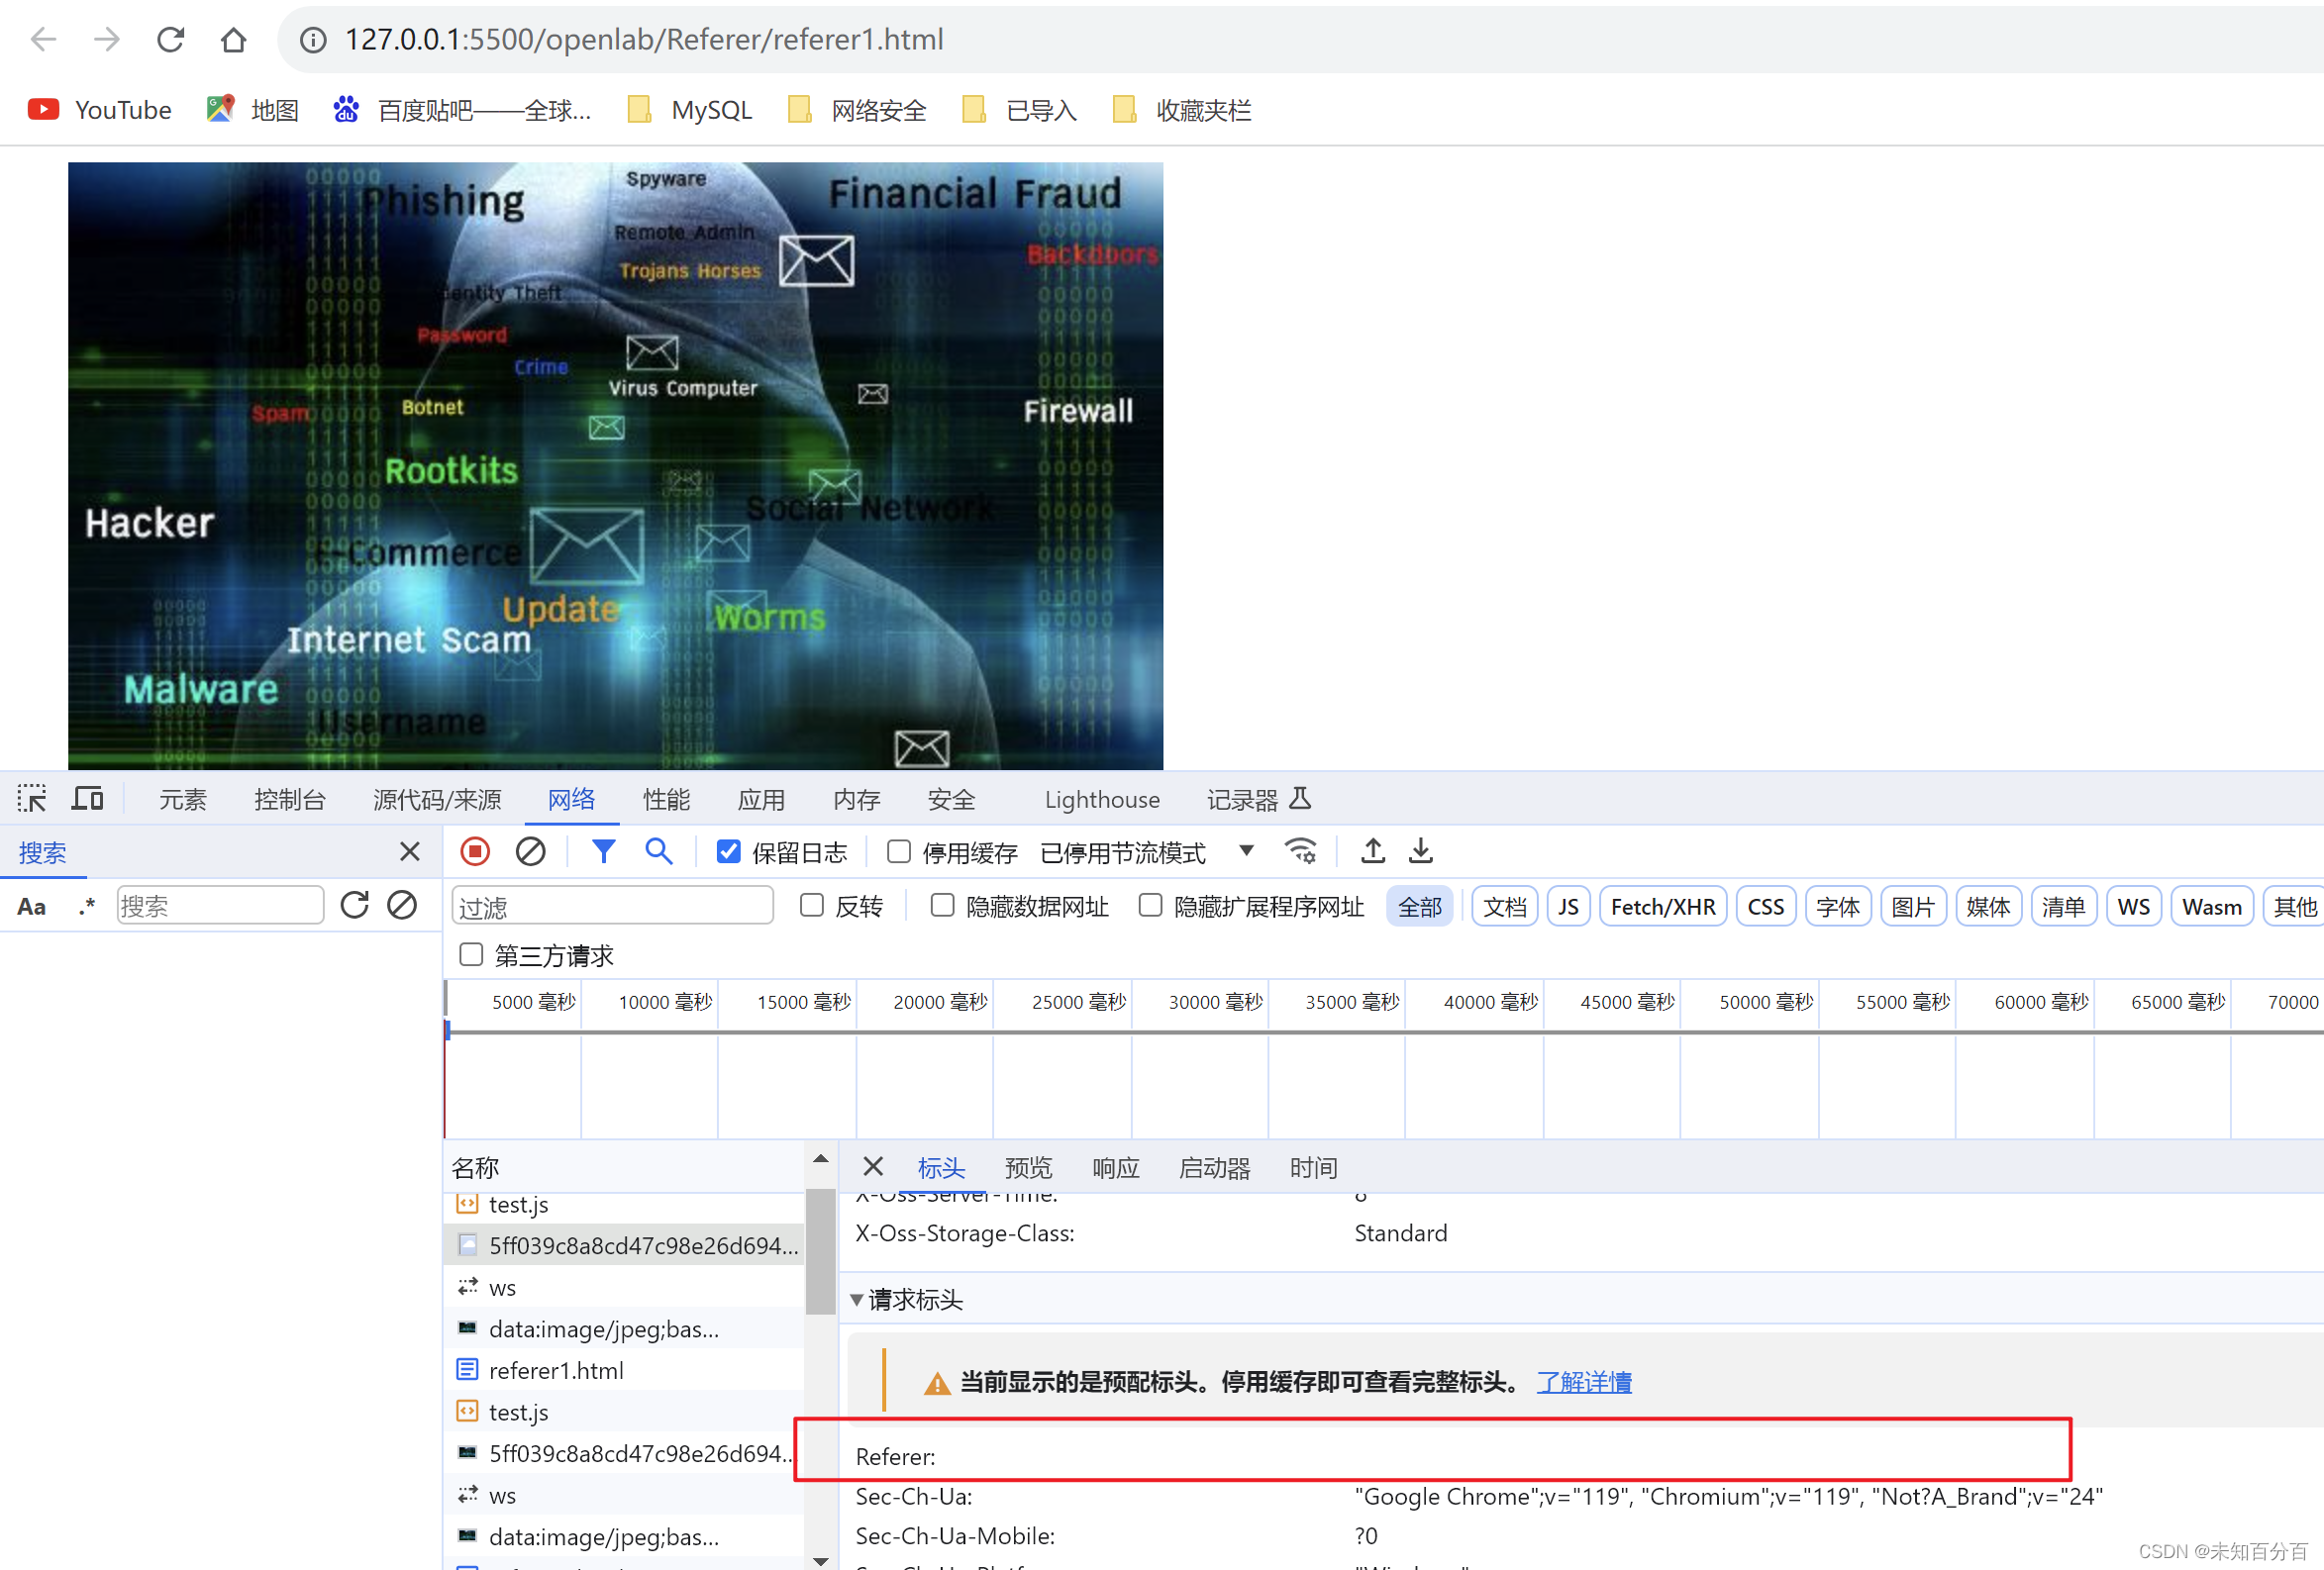
Task: Activate the inspect element picker icon
Action: pyautogui.click(x=32, y=798)
